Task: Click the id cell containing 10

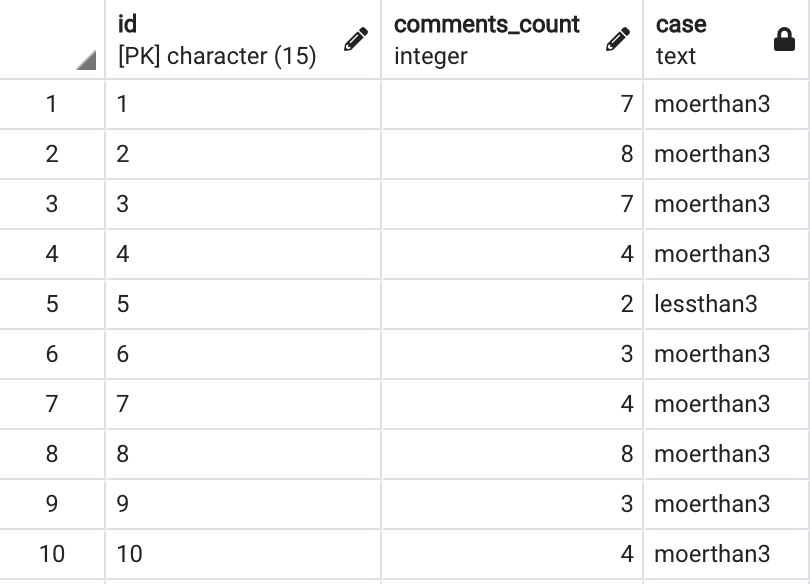Action: [243, 554]
